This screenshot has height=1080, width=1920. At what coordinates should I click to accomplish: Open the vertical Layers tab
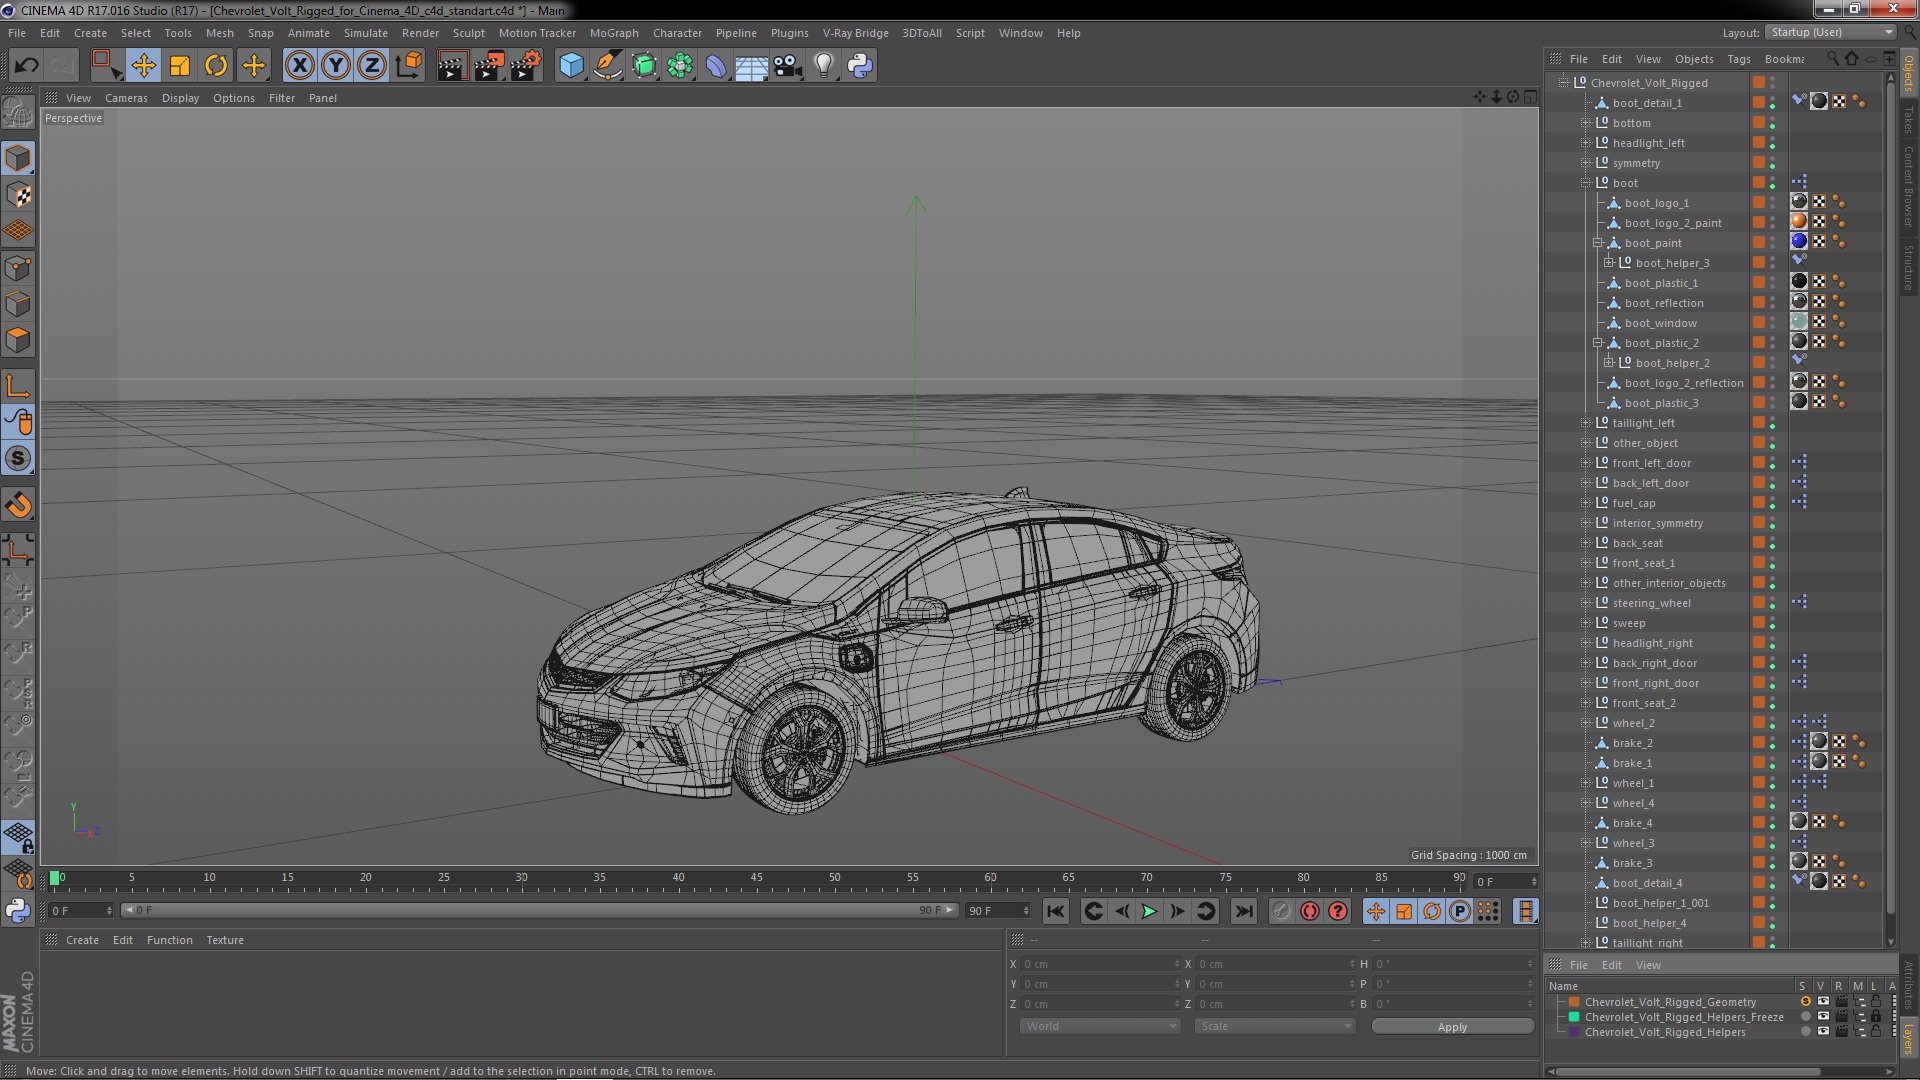pyautogui.click(x=1908, y=1038)
